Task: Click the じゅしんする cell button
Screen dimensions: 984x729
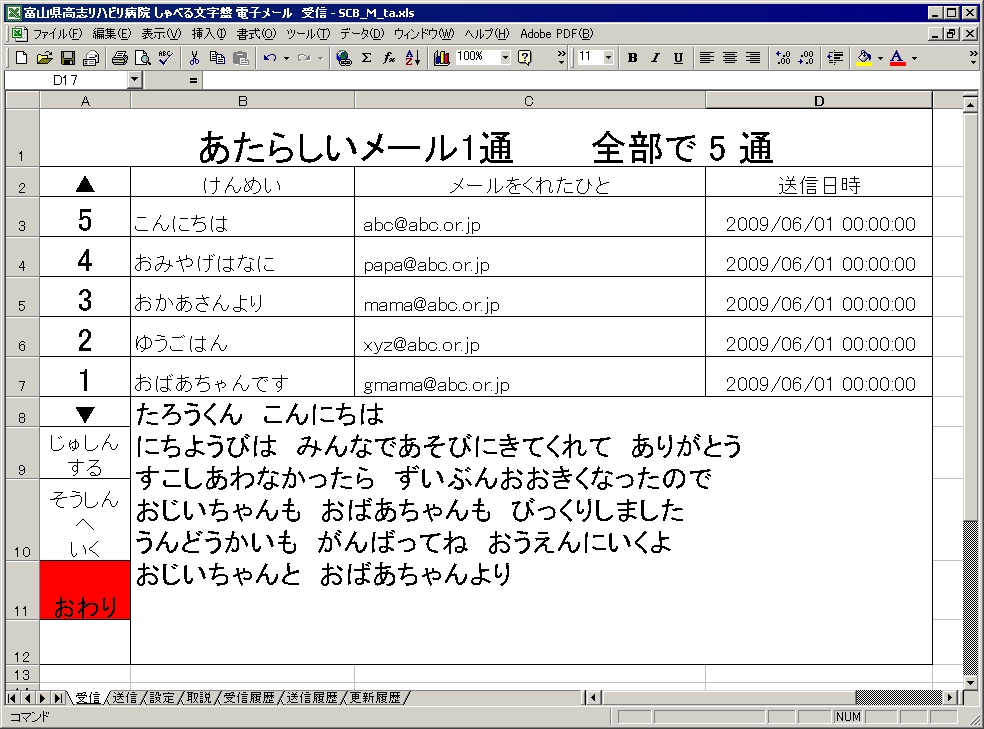Action: 85,454
